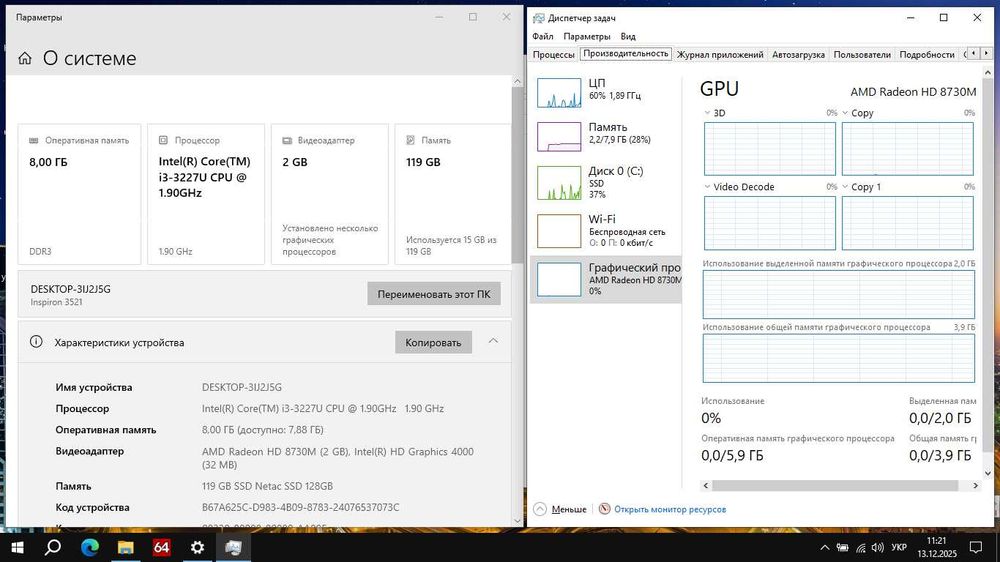Select the CPU performance graph thumbnail
1000x562 pixels.
pos(559,92)
